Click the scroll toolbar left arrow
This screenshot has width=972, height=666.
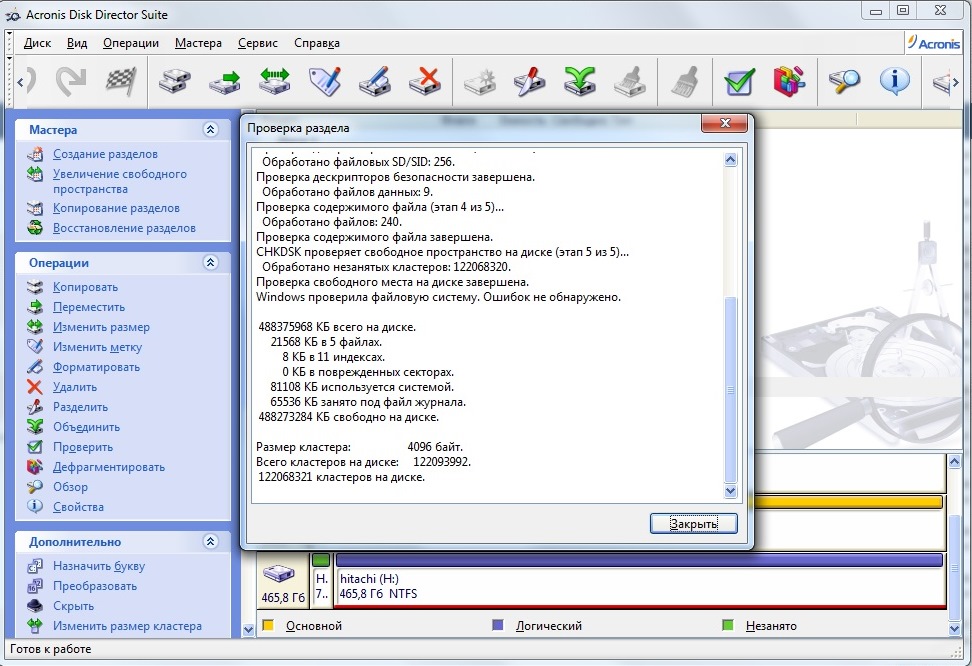point(20,82)
